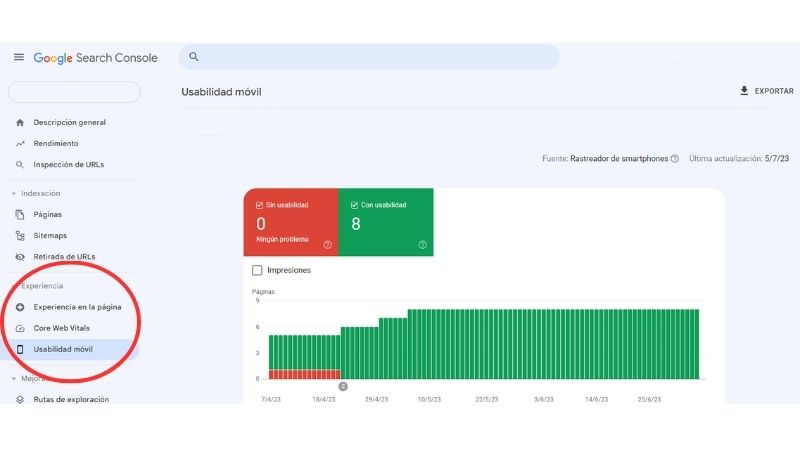Click the plus-circle icon for Experiencia en la página
This screenshot has height=450, width=800.
pos(20,307)
